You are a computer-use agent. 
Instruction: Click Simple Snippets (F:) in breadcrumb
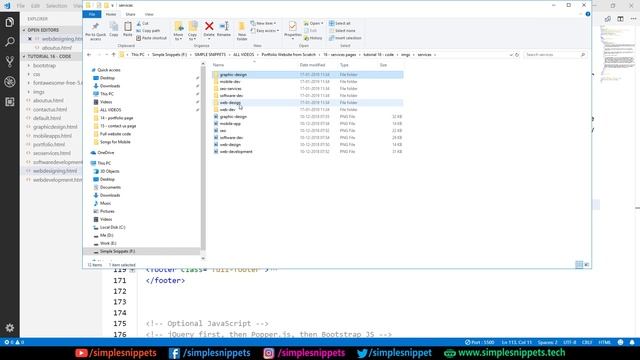169,55
